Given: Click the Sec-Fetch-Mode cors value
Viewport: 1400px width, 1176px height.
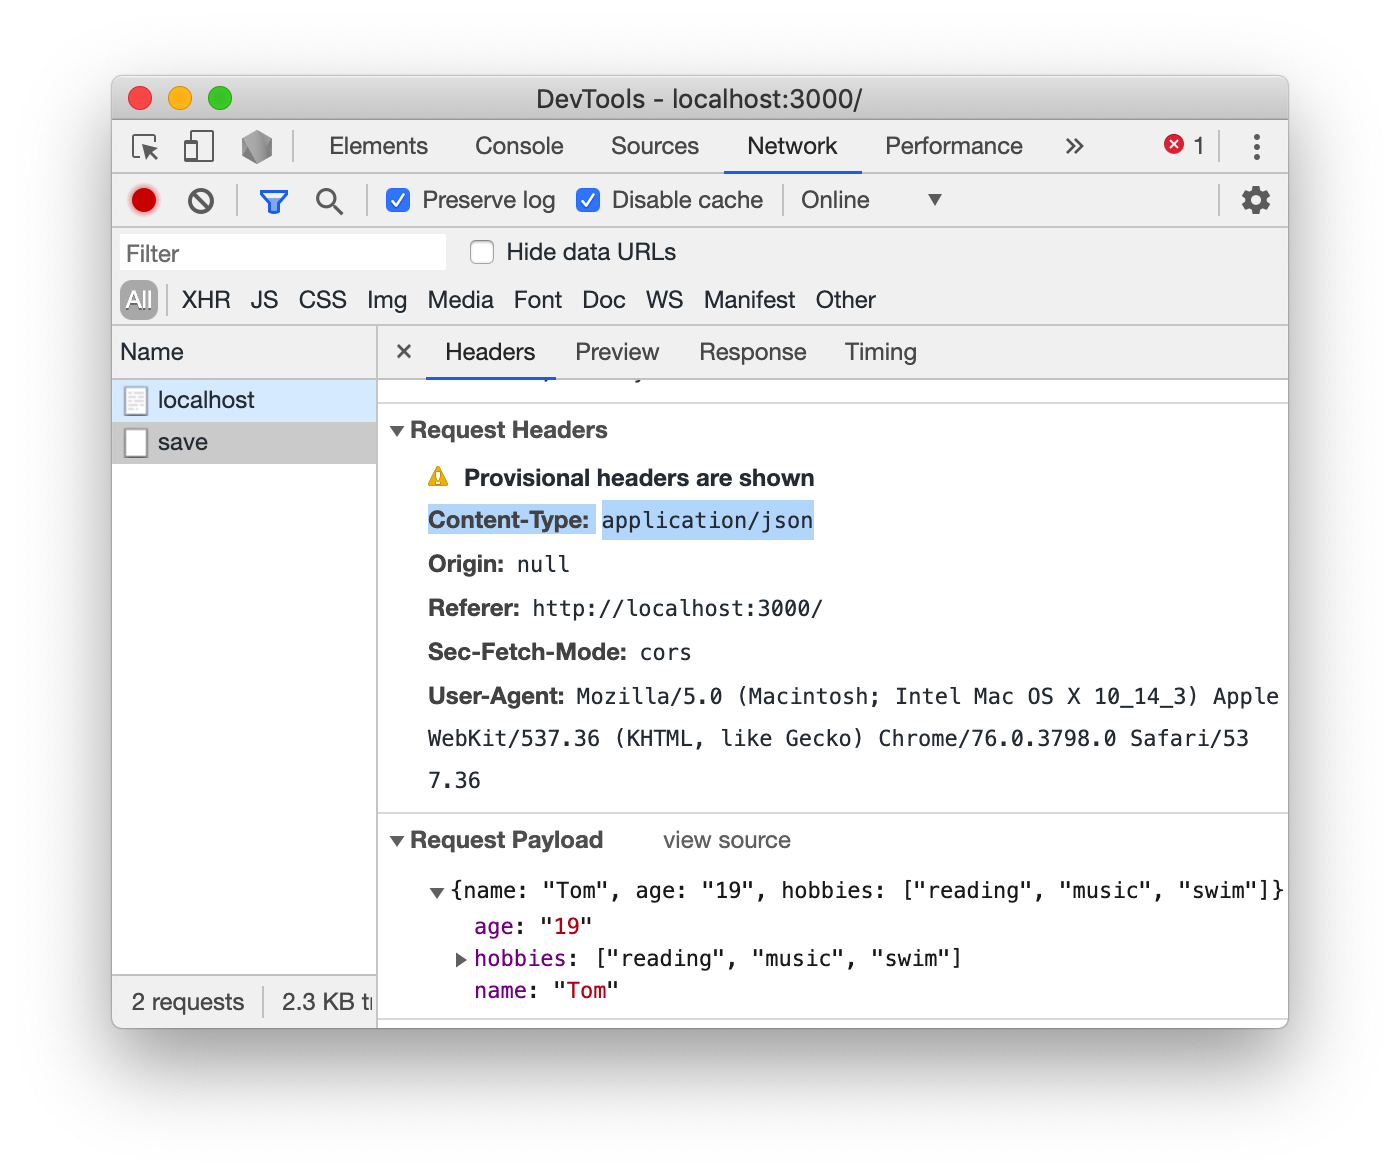Looking at the screenshot, I should 666,652.
